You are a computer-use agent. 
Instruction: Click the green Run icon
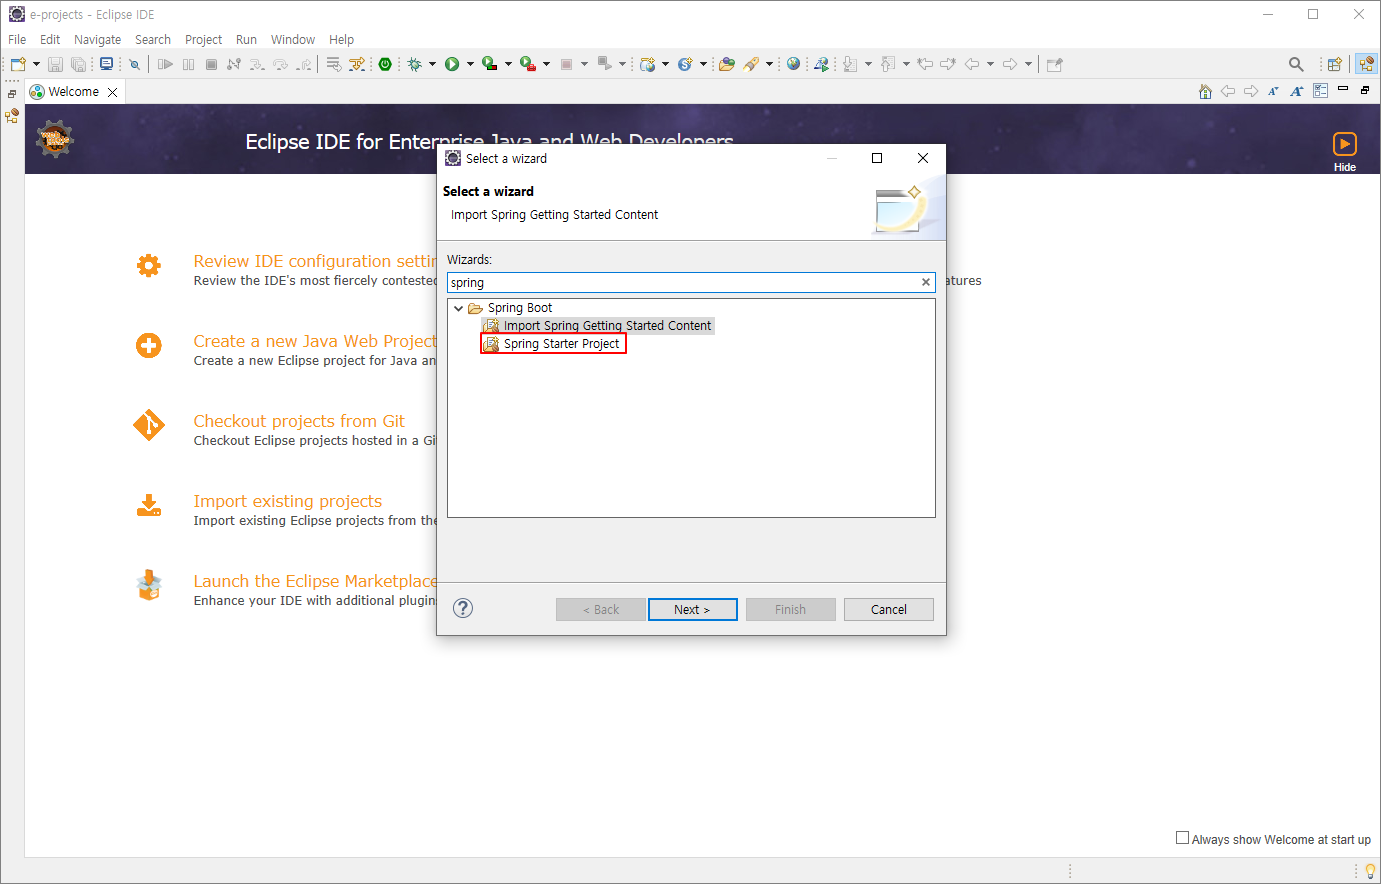[452, 64]
